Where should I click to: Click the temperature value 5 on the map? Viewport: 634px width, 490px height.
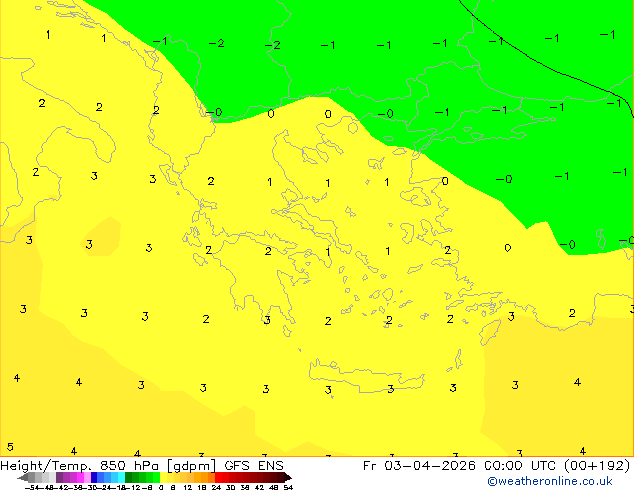[10, 447]
